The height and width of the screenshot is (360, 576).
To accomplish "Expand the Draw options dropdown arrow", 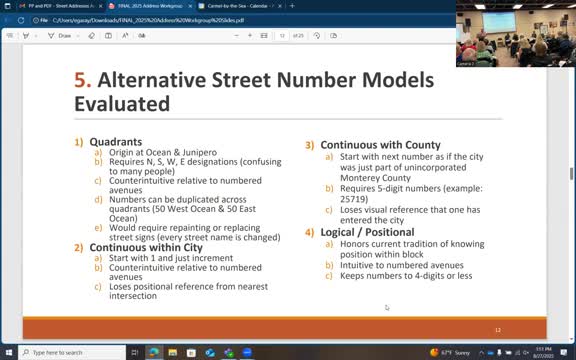I will click(x=78, y=36).
